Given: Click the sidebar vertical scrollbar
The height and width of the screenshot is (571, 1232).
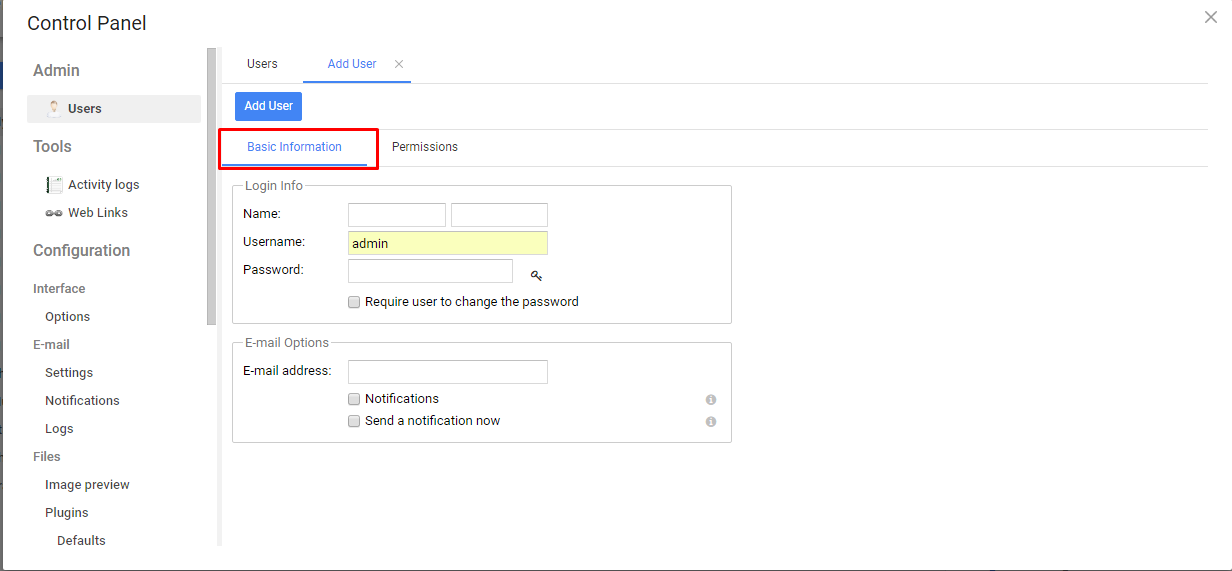Looking at the screenshot, I should pyautogui.click(x=211, y=186).
